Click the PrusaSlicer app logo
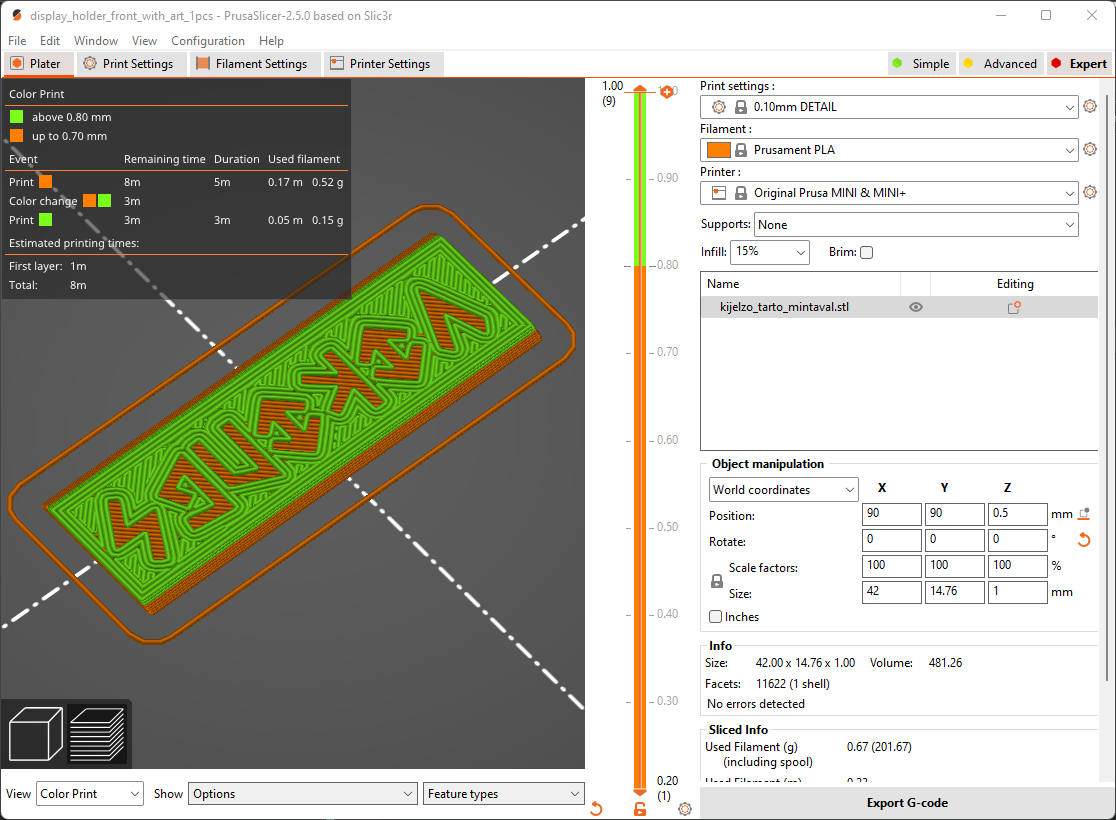The height and width of the screenshot is (820, 1116). click(x=16, y=15)
